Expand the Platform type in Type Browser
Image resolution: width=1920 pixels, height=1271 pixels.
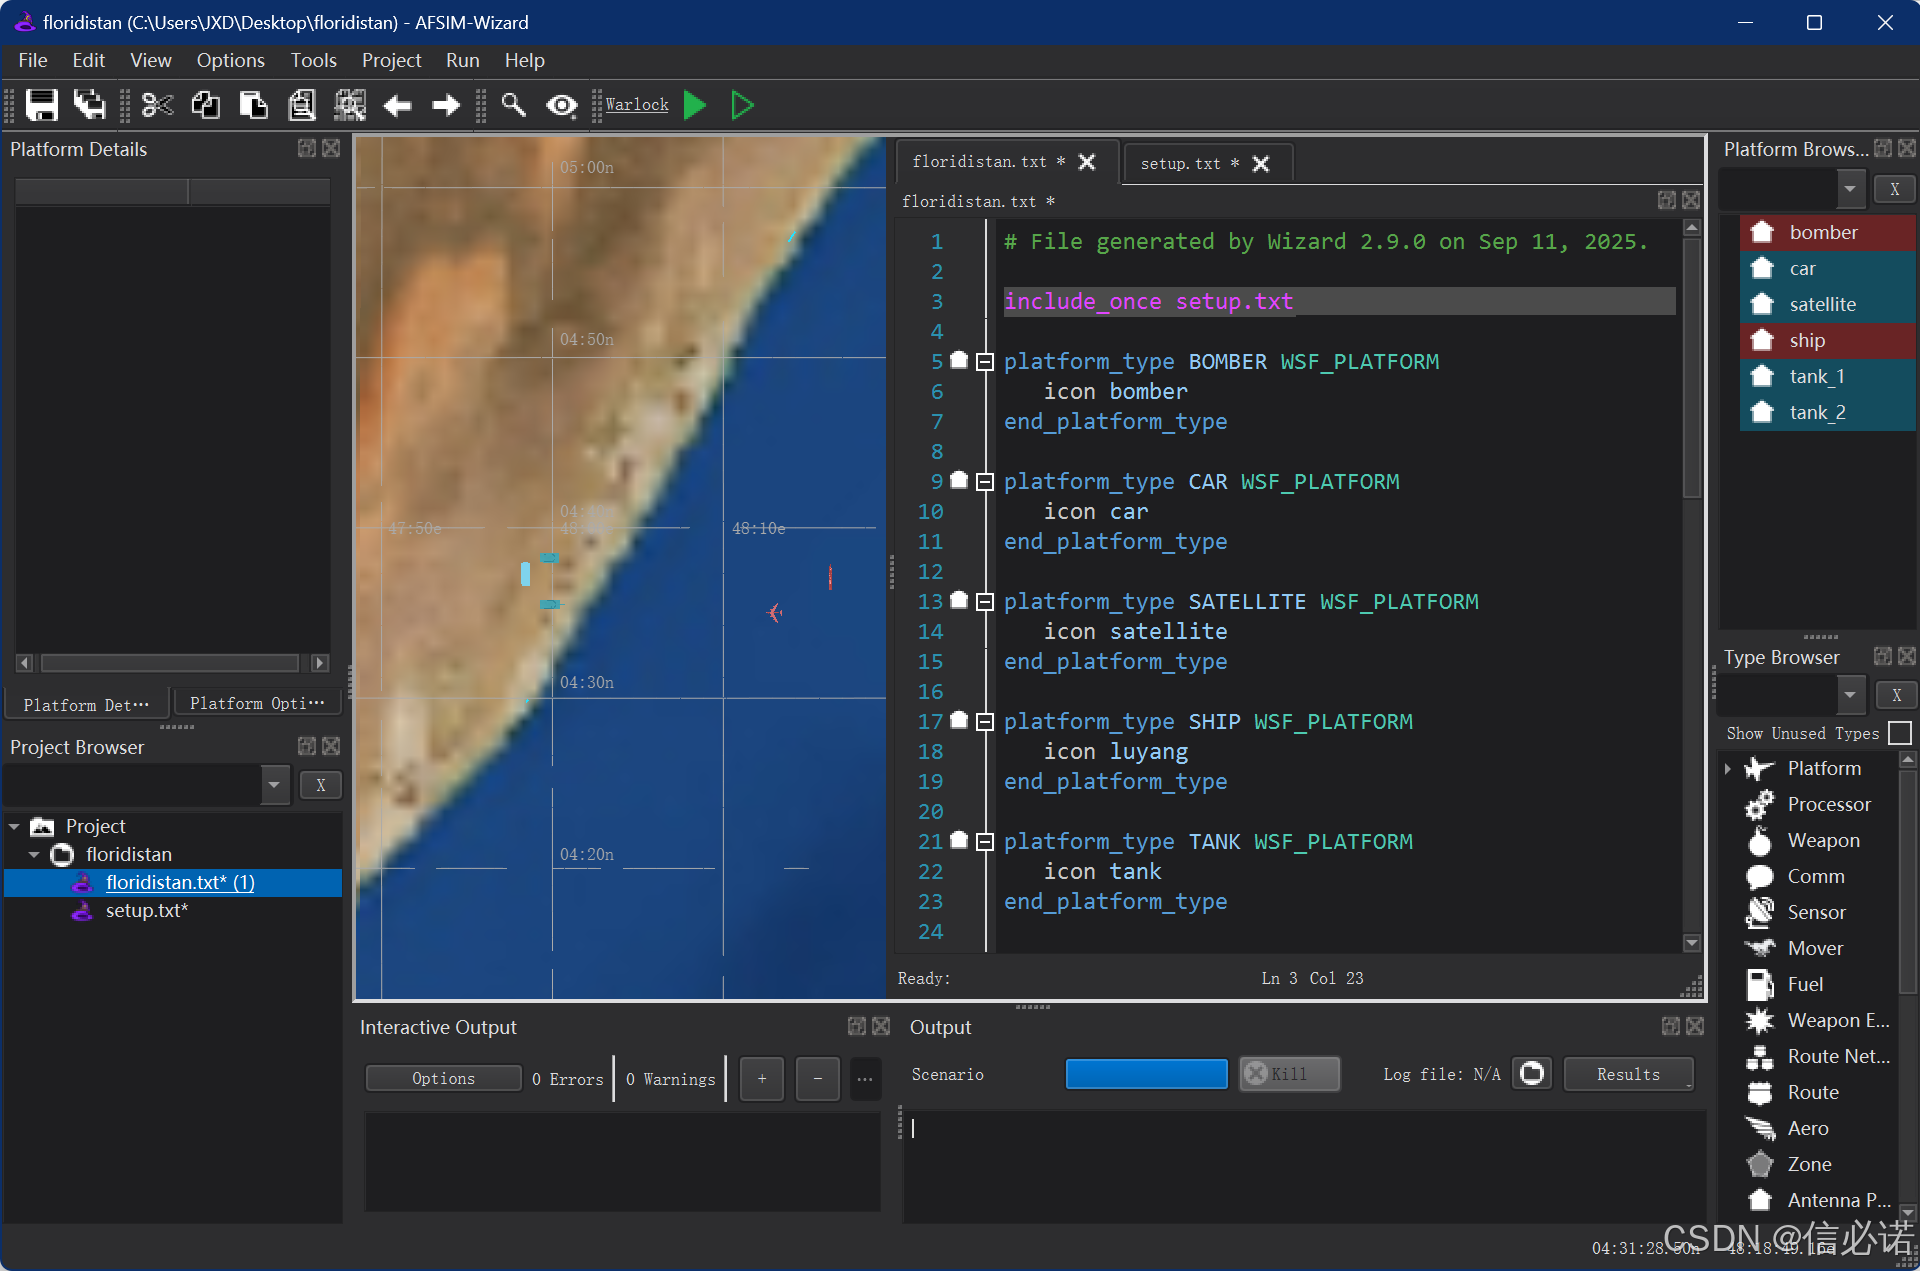[x=1728, y=769]
